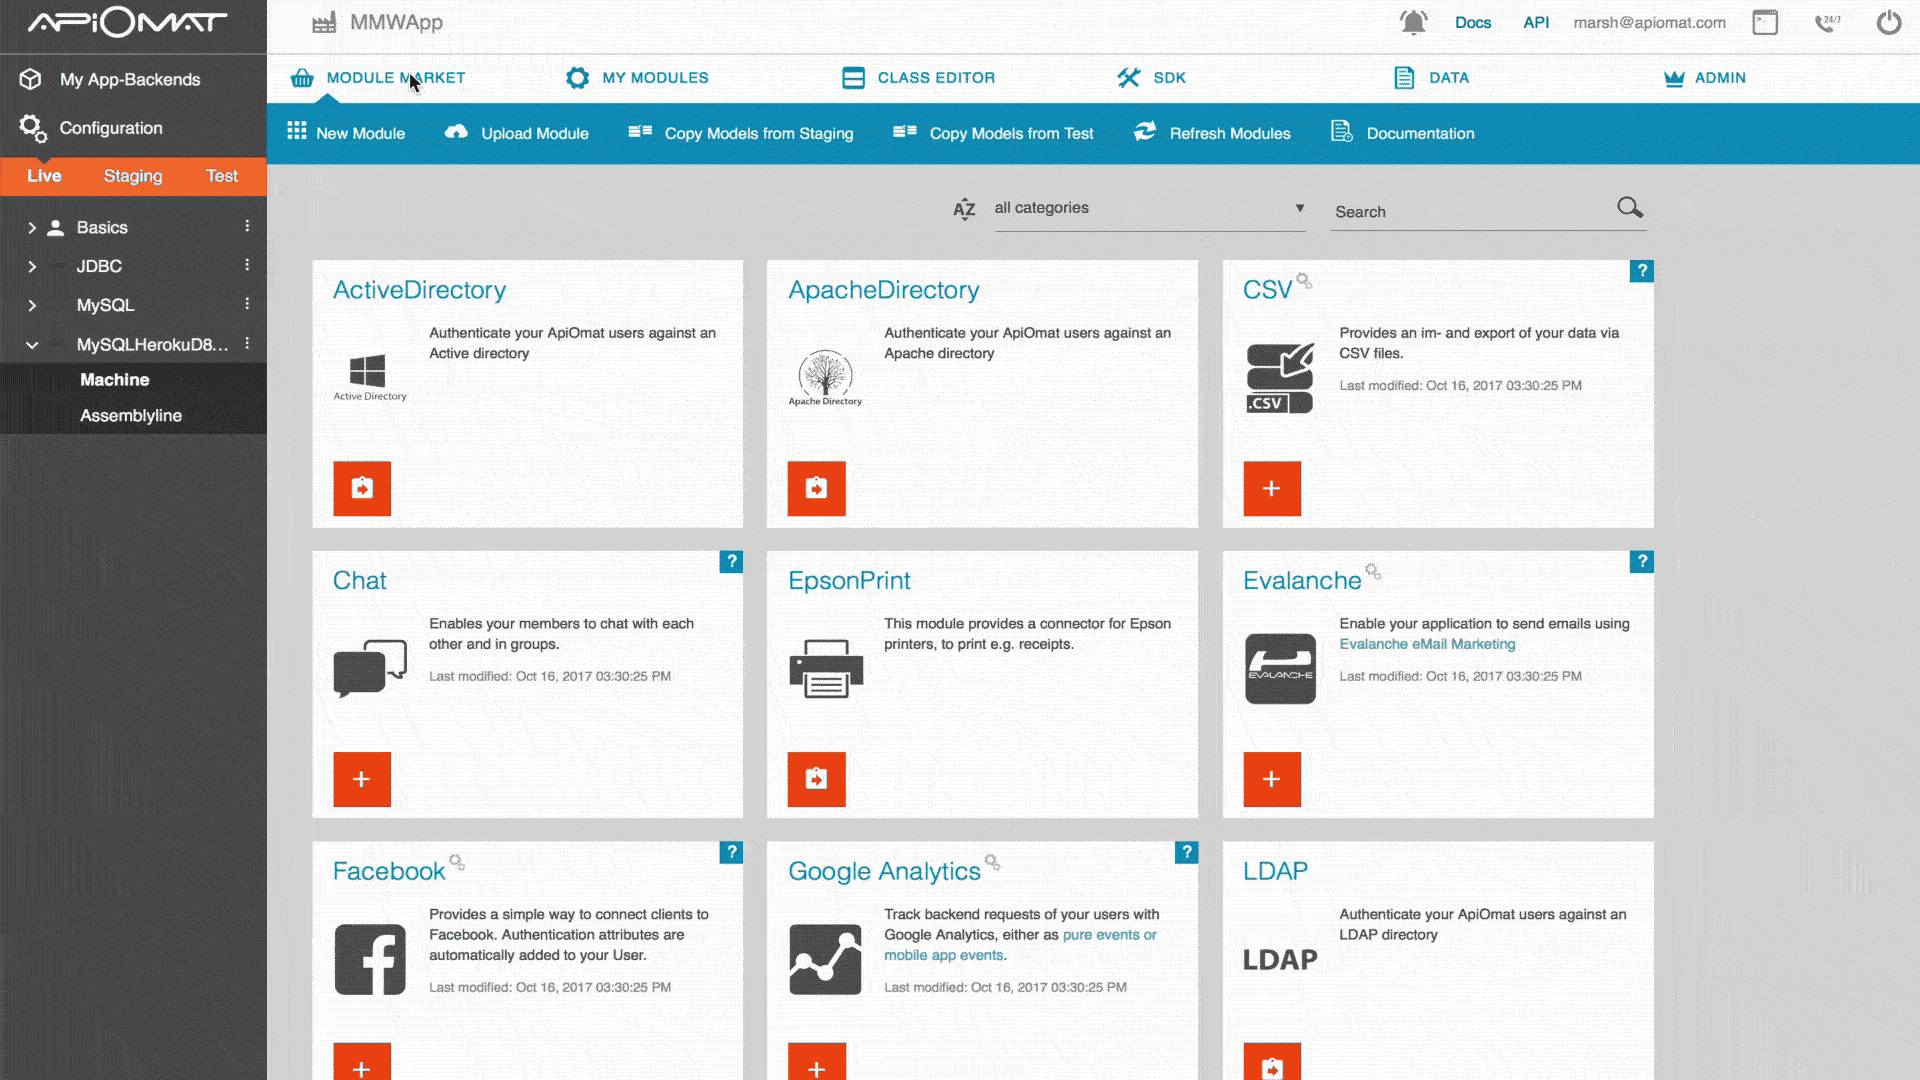The height and width of the screenshot is (1080, 1920).
Task: Collapse the MySQLHerokuD8 tree node
Action: (32, 345)
